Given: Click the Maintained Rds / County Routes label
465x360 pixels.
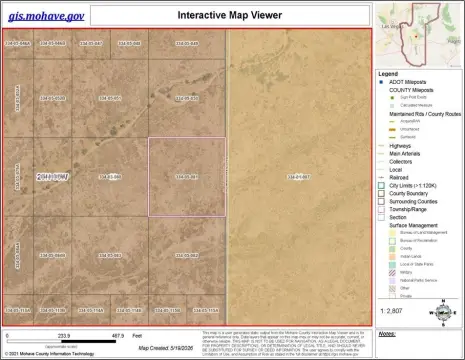Looking at the screenshot, I should (x=425, y=114).
